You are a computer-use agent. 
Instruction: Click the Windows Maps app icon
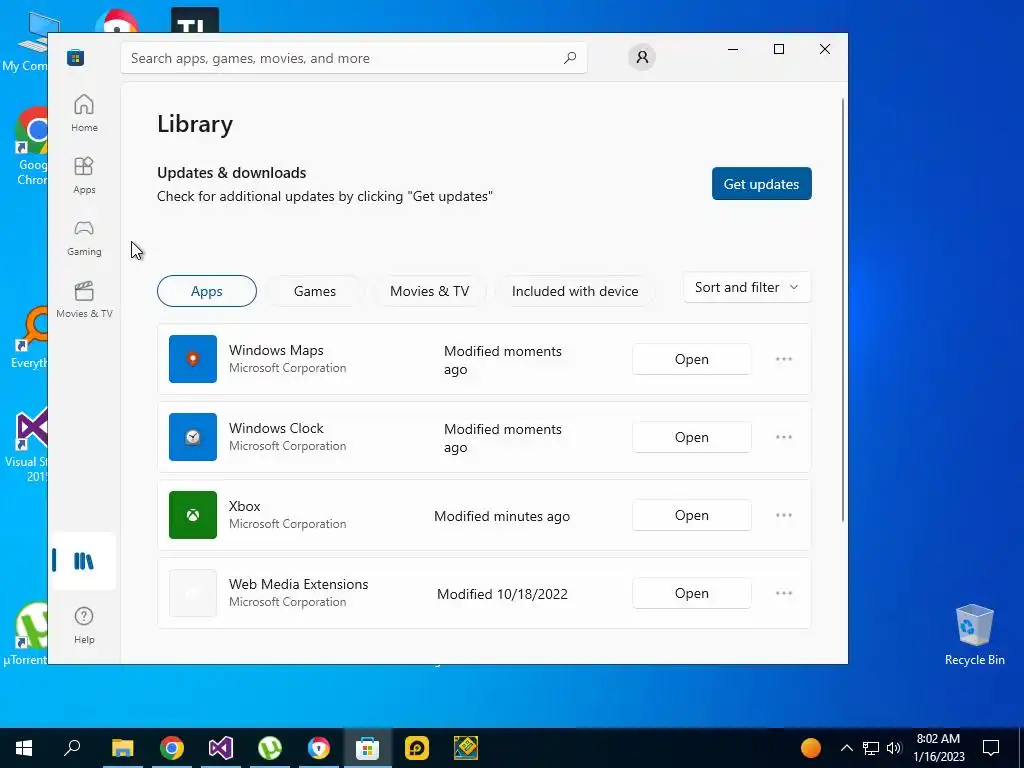click(x=193, y=359)
